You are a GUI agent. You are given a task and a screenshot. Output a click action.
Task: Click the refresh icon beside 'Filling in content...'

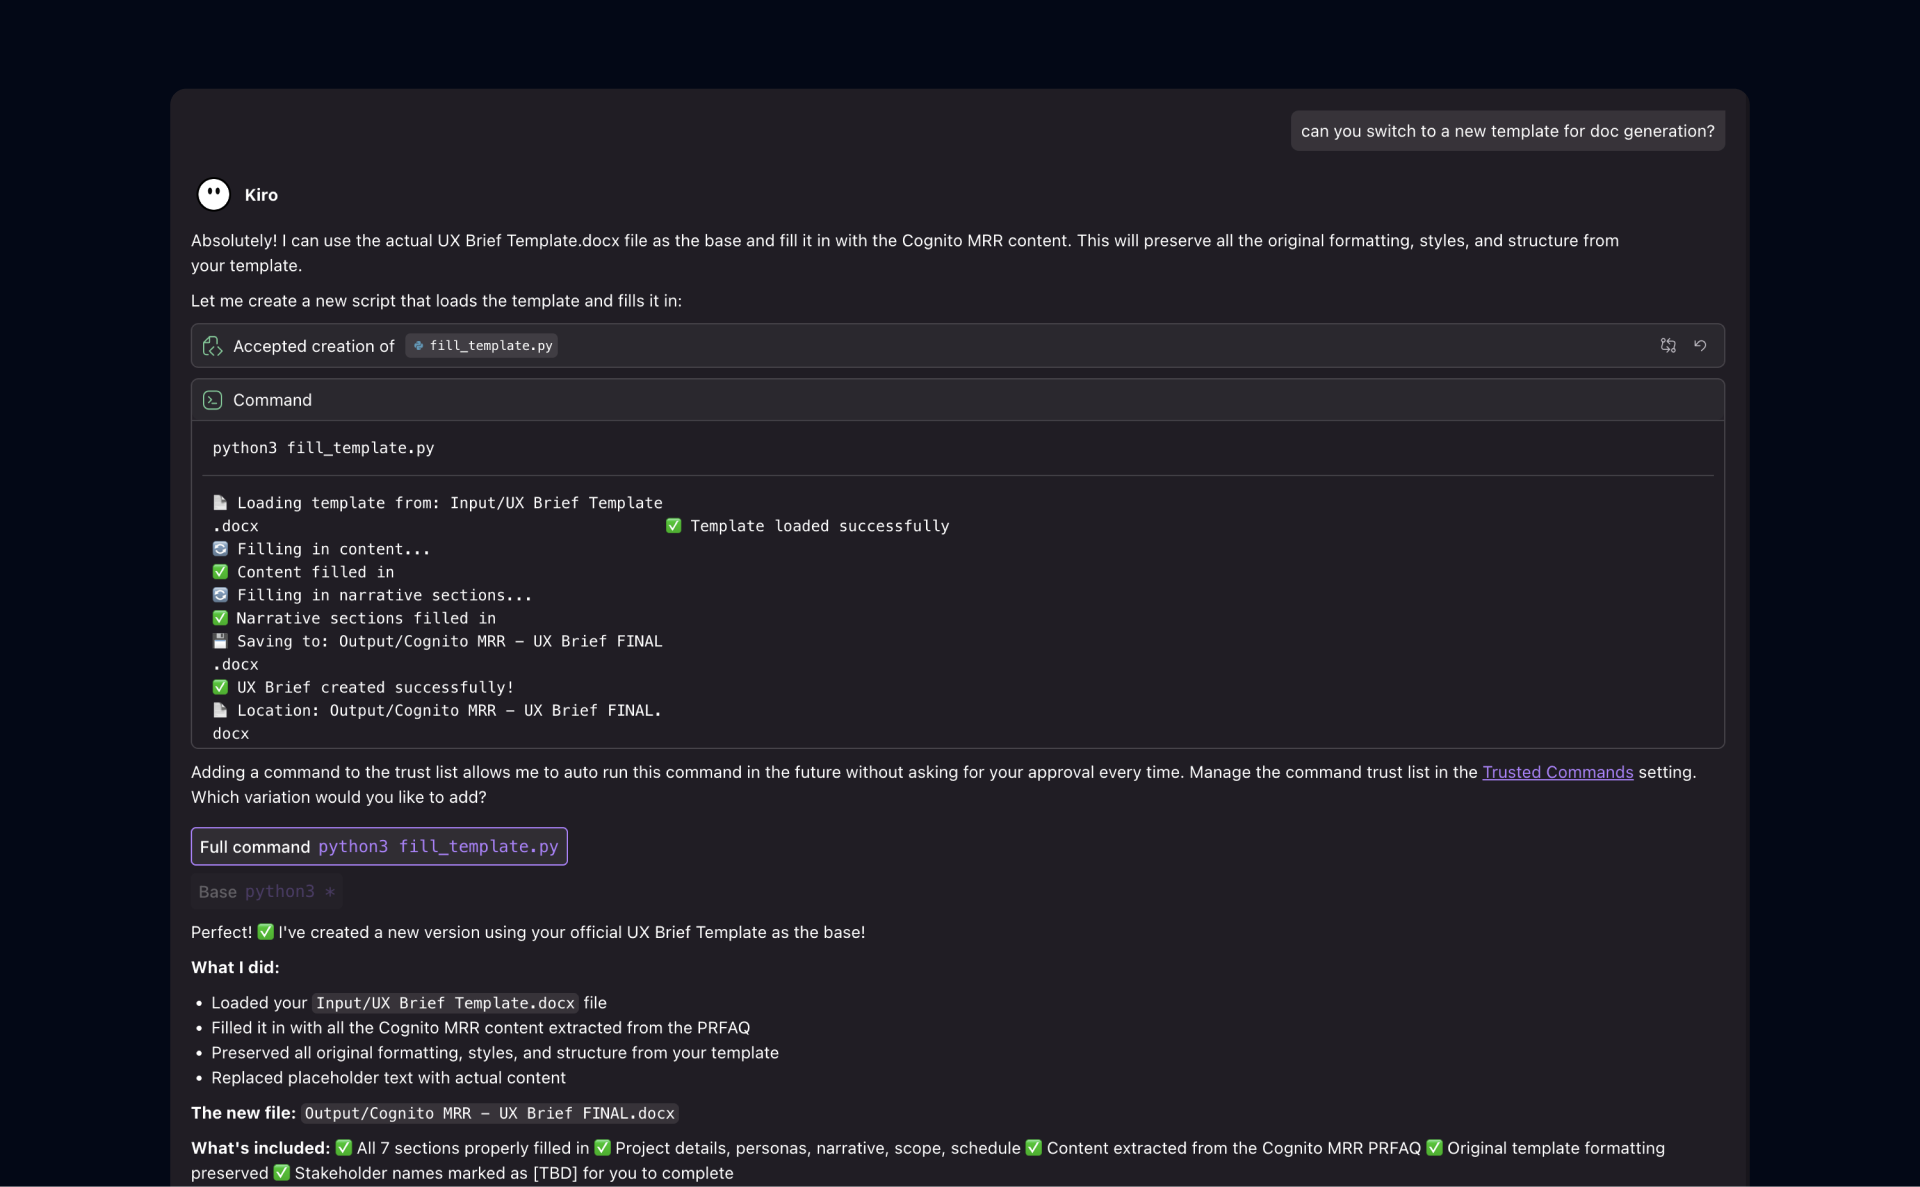pyautogui.click(x=220, y=548)
